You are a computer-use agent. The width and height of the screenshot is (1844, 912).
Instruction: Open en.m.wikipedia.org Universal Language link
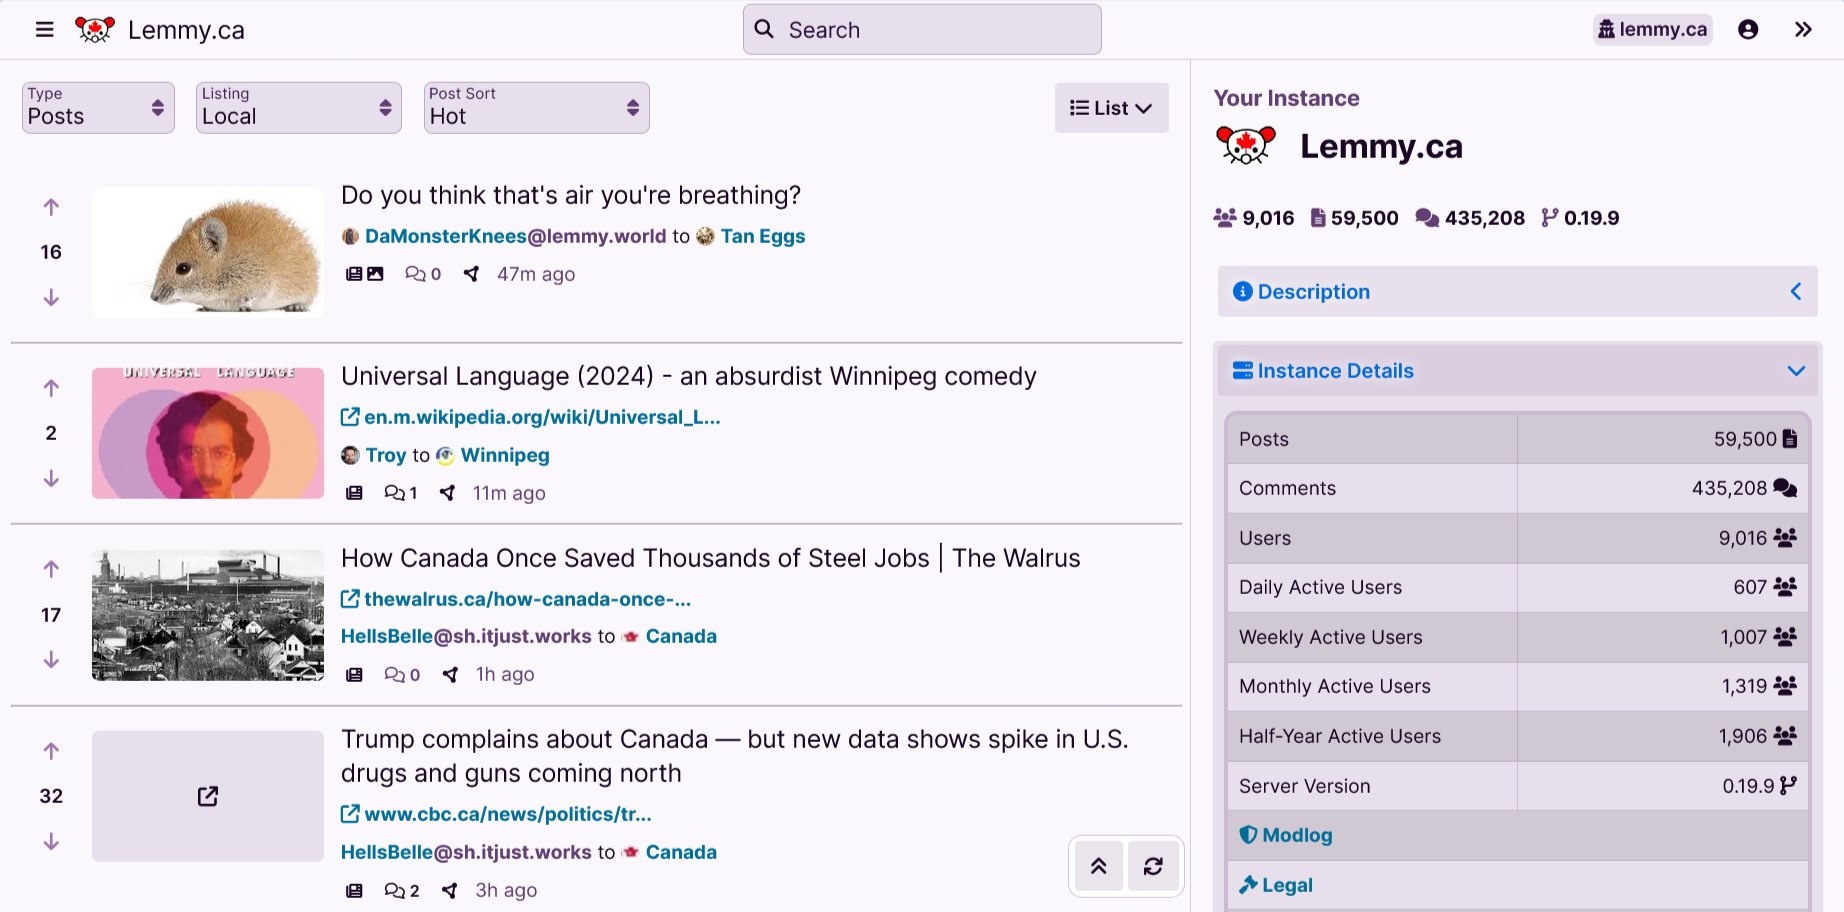[531, 417]
